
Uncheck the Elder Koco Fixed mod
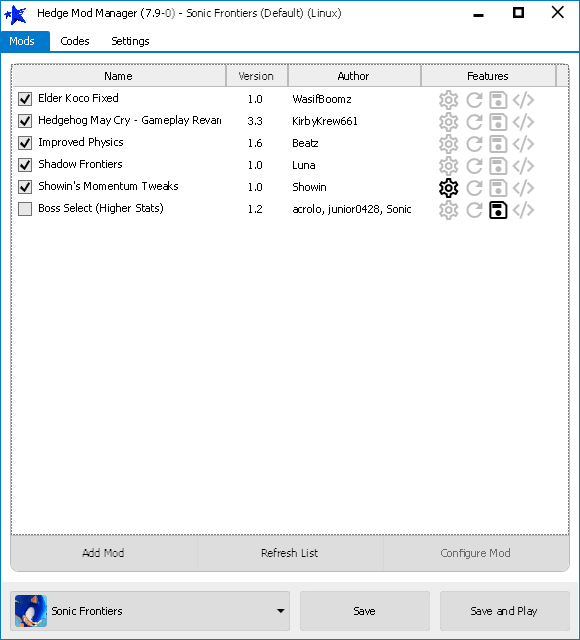[x=25, y=99]
